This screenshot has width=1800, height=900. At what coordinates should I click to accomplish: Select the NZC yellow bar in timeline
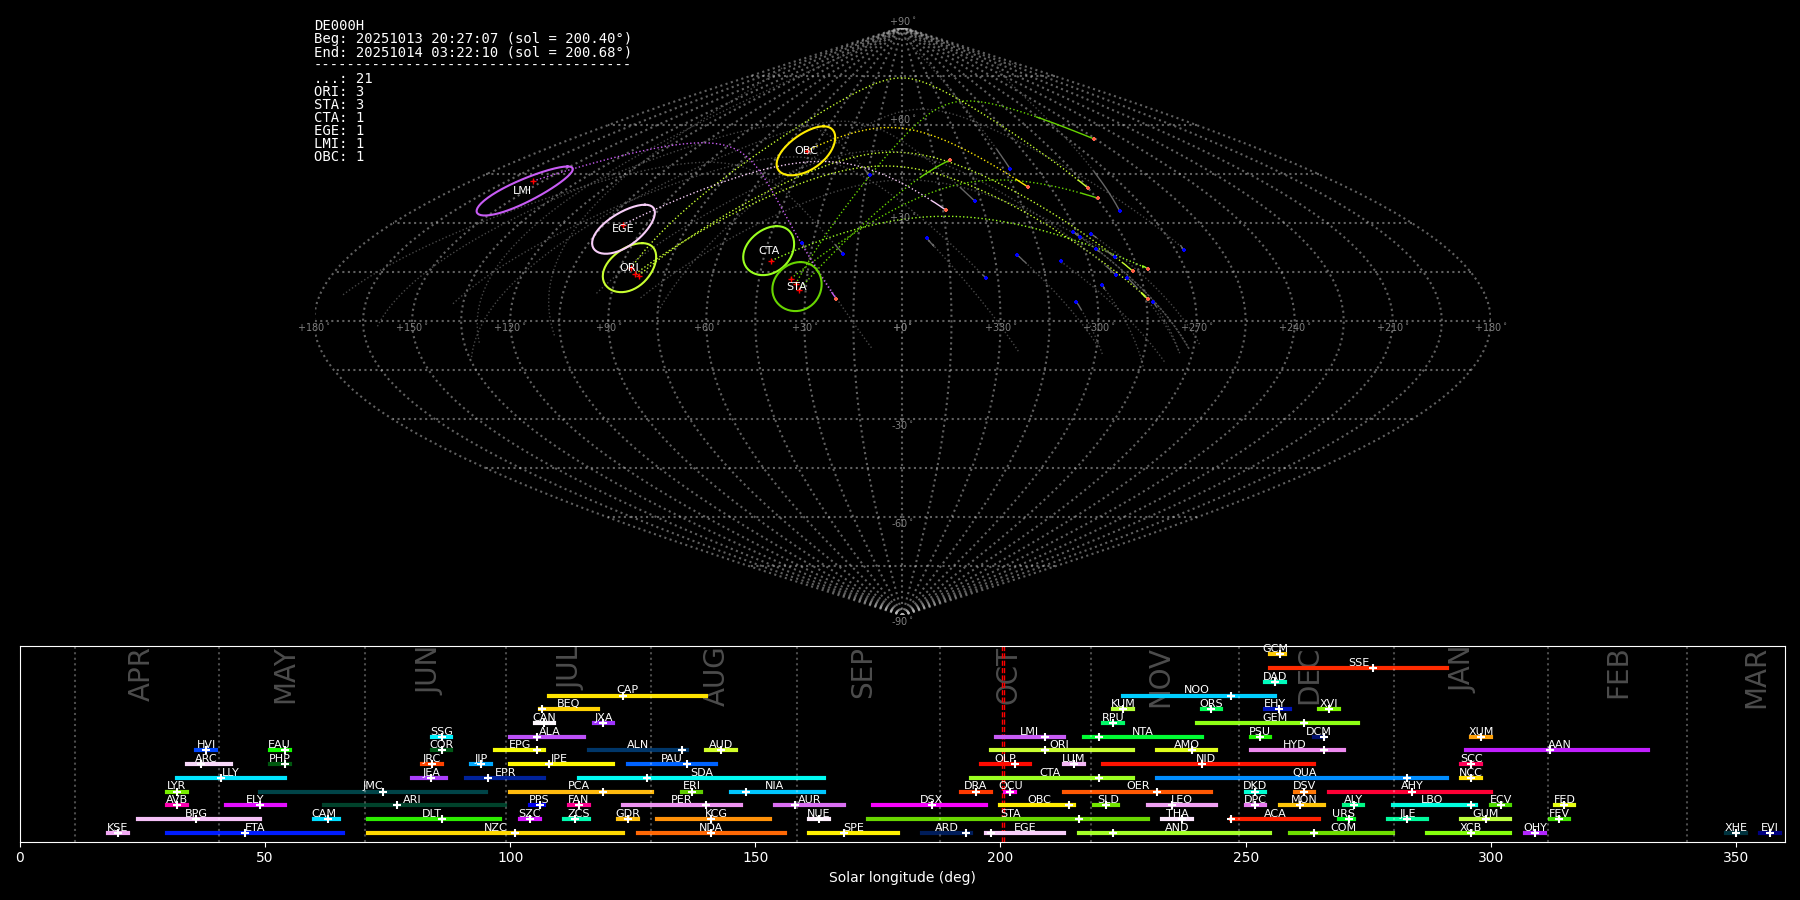[495, 833]
